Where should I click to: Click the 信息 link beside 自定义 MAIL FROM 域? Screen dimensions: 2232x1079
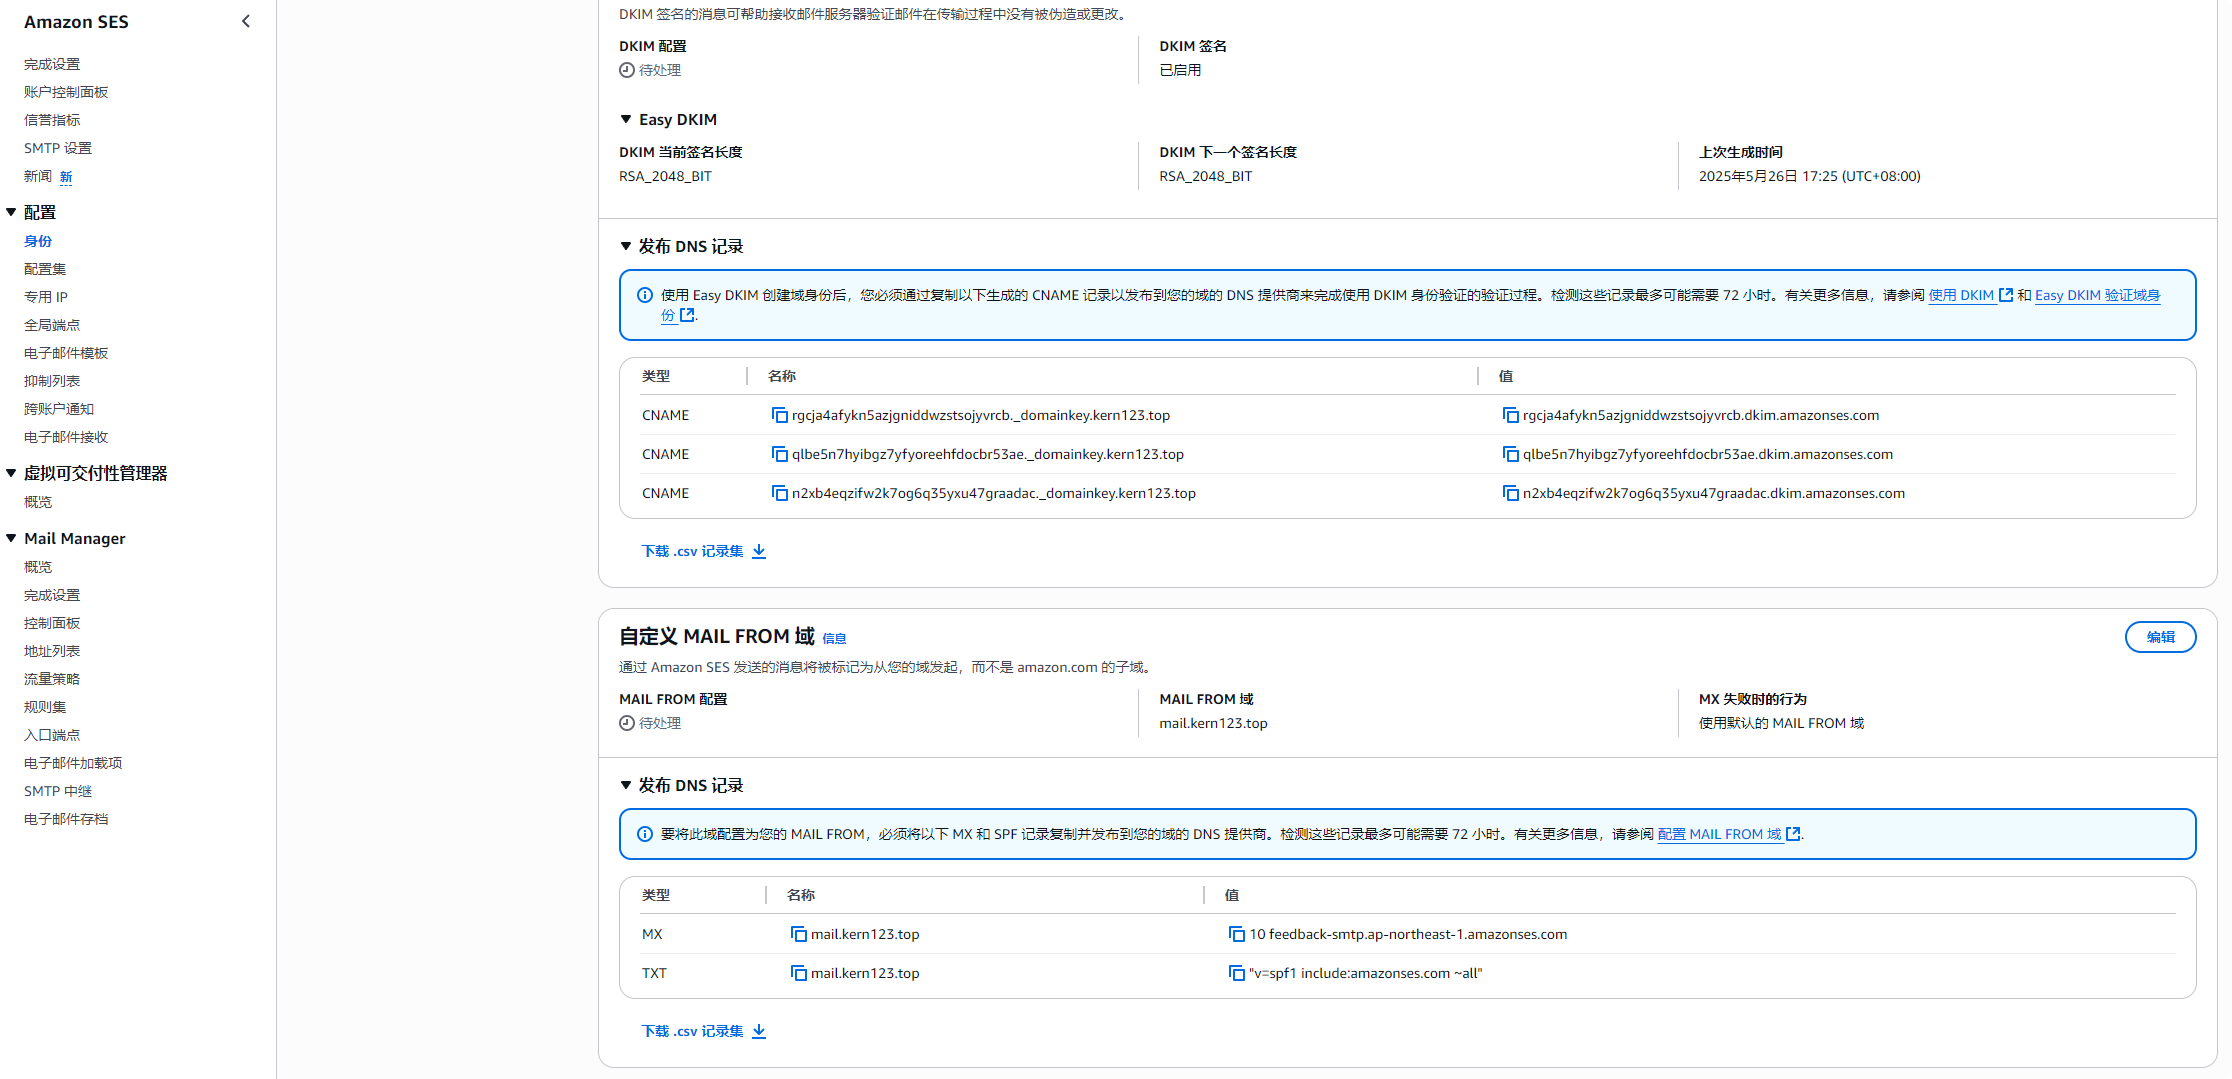click(x=834, y=638)
